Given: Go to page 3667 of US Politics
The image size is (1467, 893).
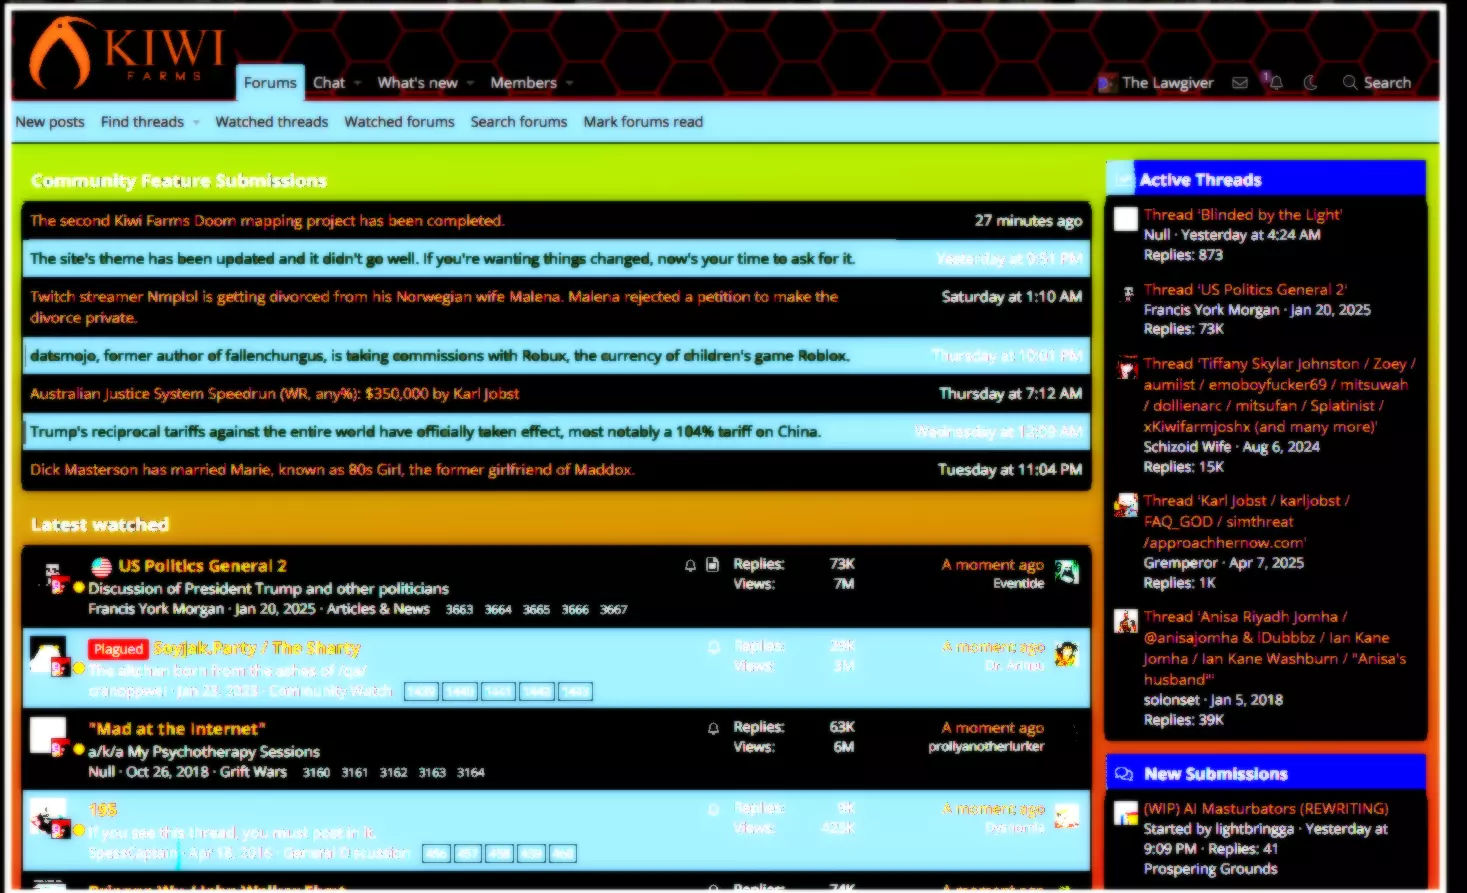Looking at the screenshot, I should [x=614, y=610].
